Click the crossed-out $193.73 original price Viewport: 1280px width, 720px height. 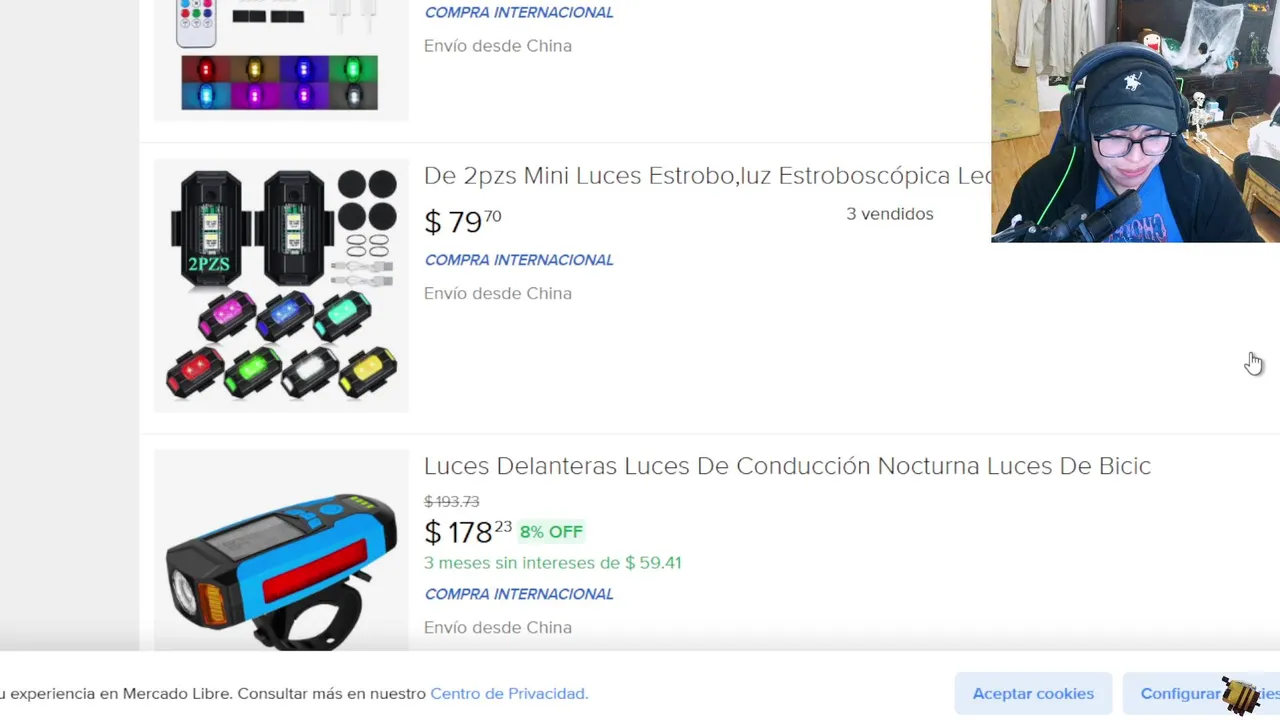coord(452,501)
